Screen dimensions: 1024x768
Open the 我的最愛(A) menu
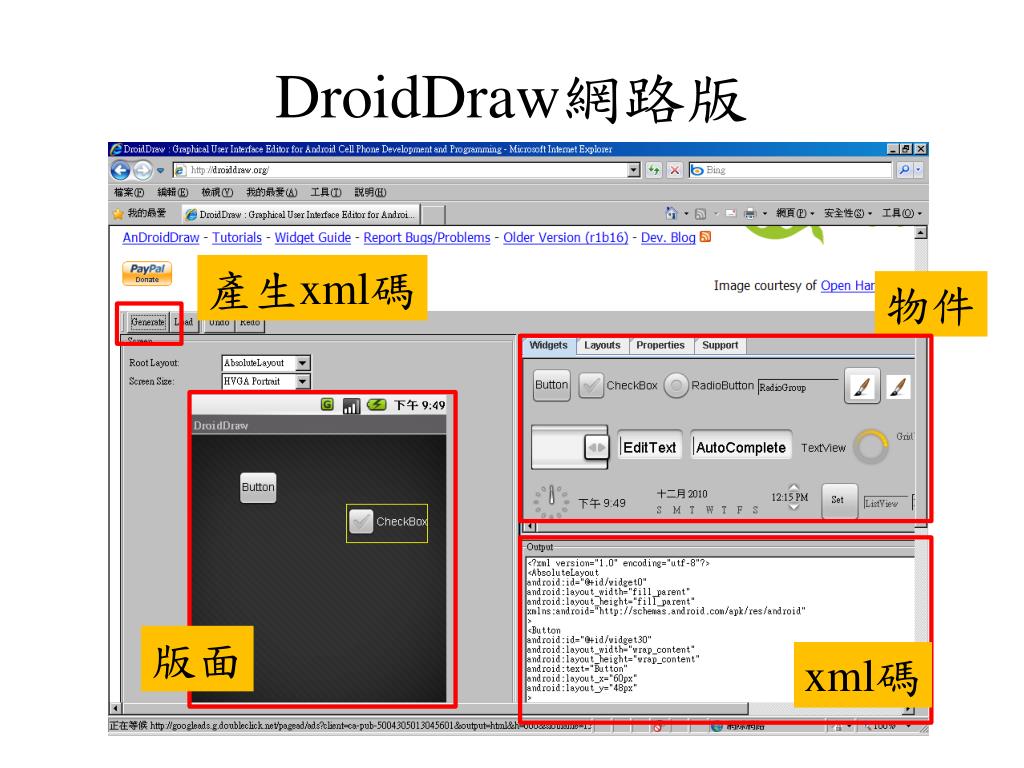272,193
